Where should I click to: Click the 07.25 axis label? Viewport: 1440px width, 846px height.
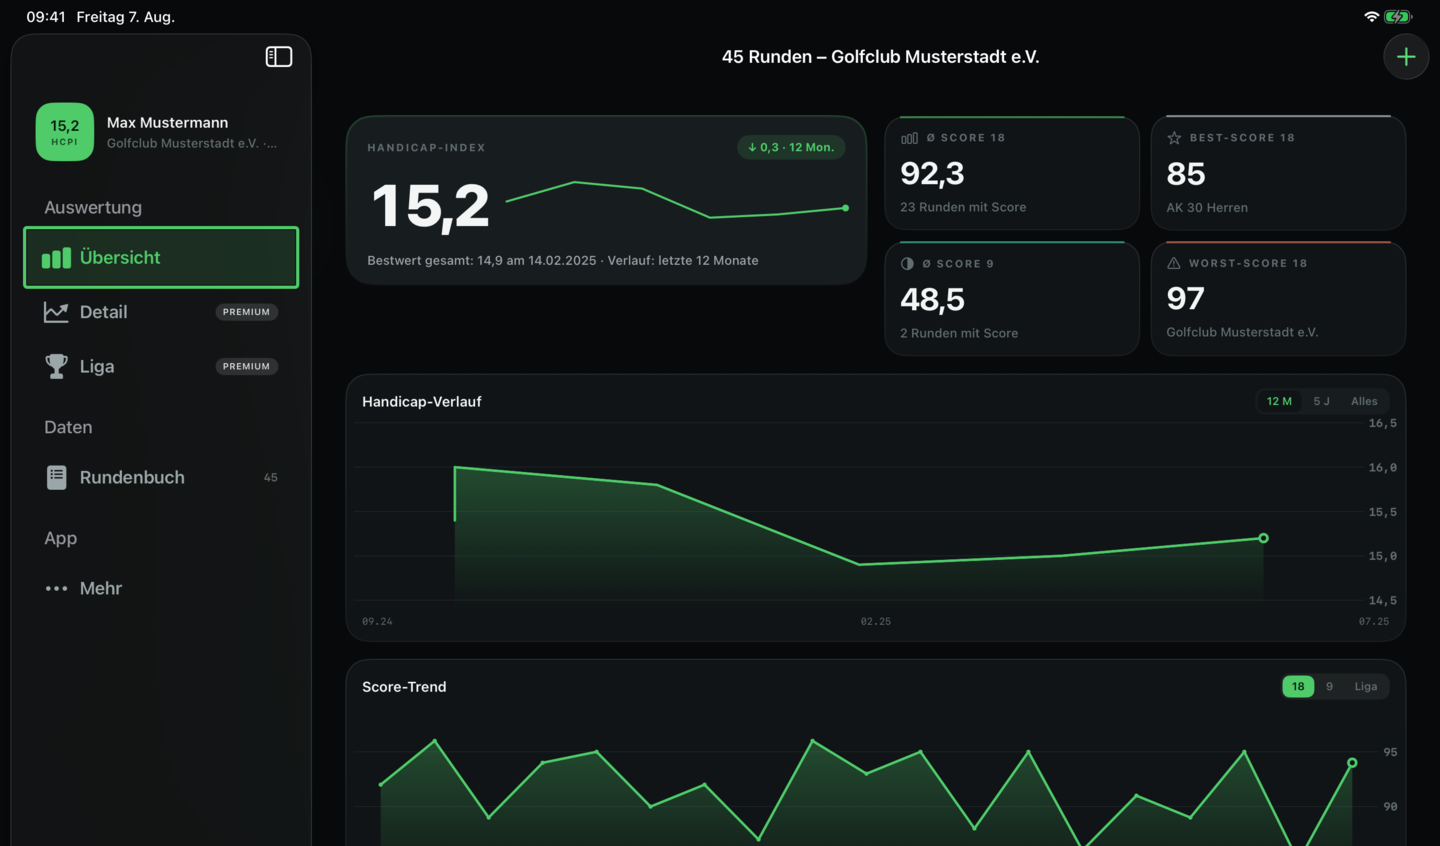(x=1374, y=622)
